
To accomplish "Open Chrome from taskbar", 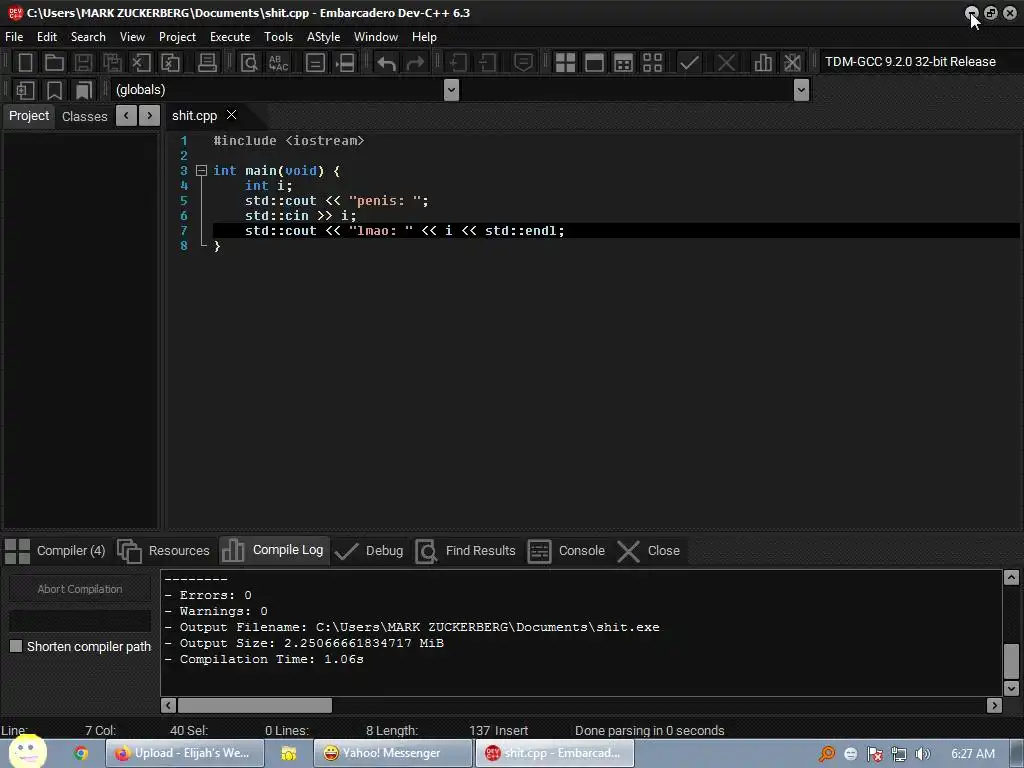I will click(x=80, y=753).
